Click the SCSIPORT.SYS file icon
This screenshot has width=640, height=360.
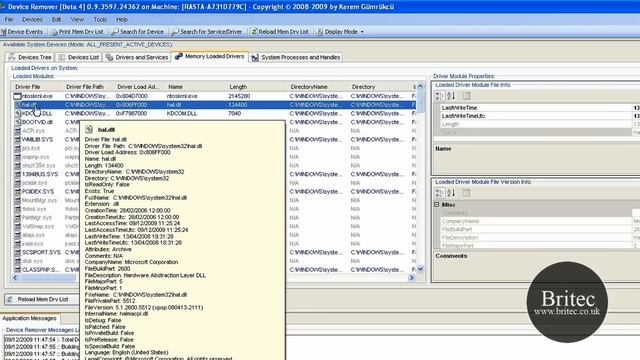tap(17, 252)
